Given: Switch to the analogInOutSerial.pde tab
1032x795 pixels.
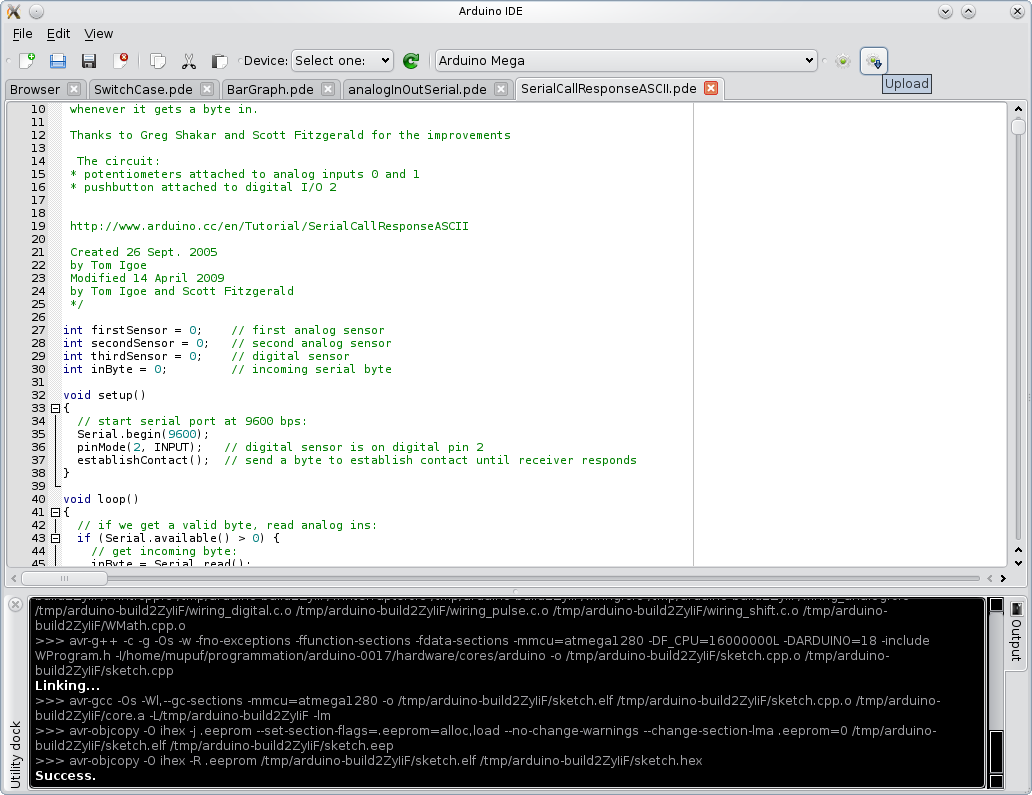Looking at the screenshot, I should click(x=417, y=90).
